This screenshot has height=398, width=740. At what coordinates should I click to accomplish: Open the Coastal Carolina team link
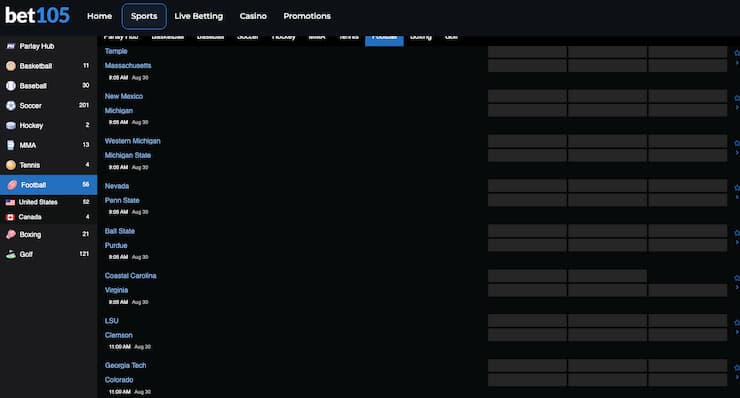pyautogui.click(x=130, y=276)
